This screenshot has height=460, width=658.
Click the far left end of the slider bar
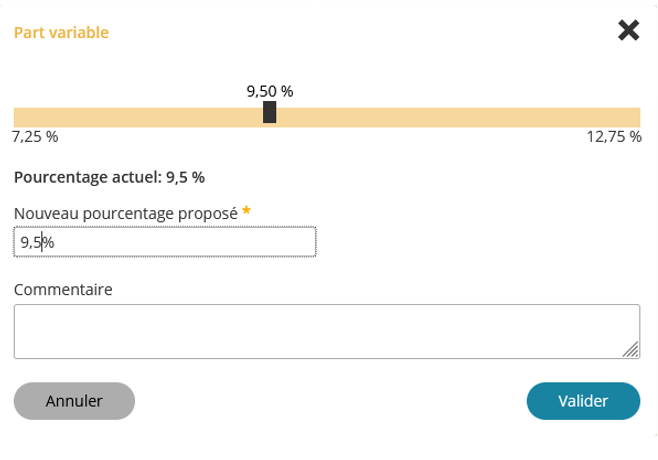point(18,116)
